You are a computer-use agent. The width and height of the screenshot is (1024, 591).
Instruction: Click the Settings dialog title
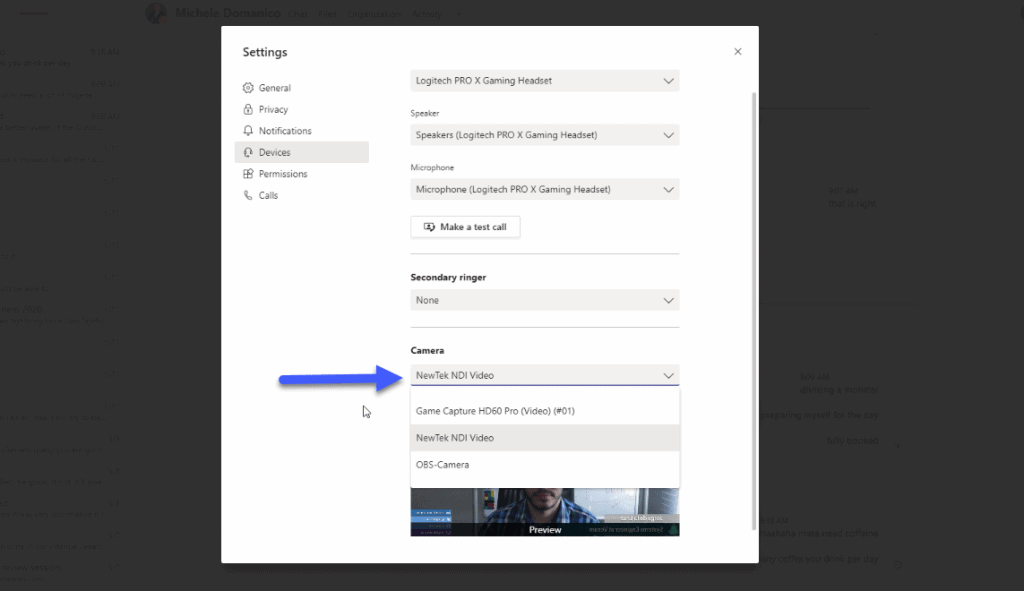(264, 52)
